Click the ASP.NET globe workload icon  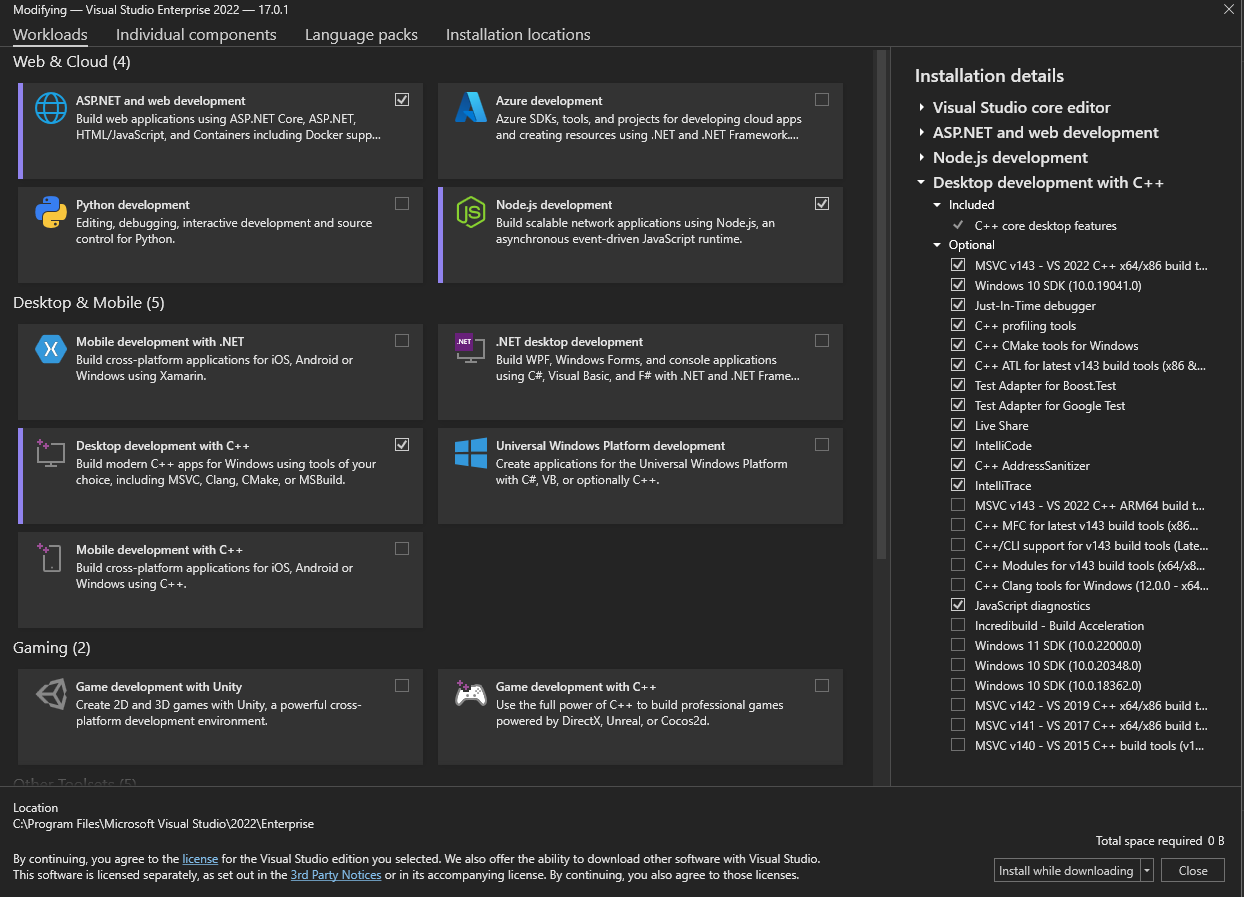click(x=51, y=108)
